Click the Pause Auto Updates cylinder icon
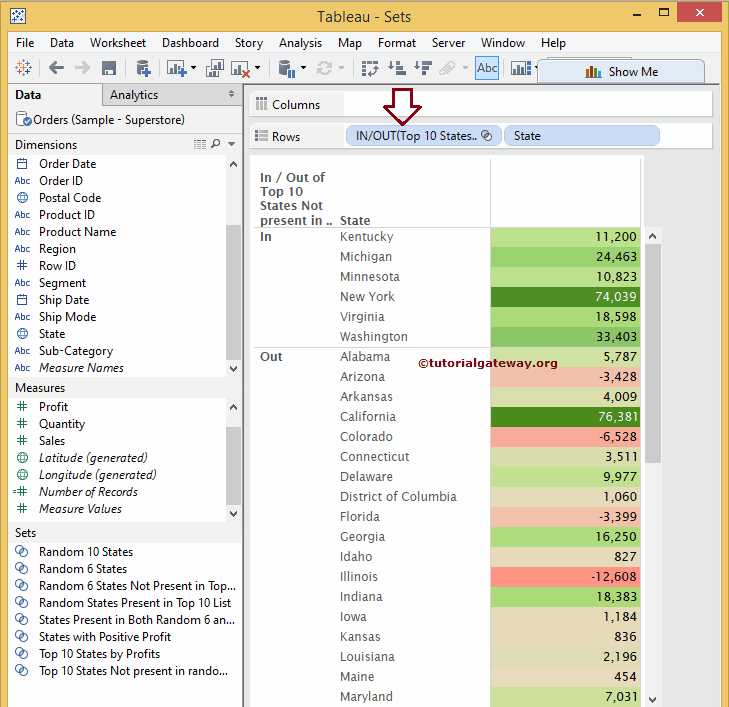Screen dimensions: 729x707 click(x=287, y=68)
